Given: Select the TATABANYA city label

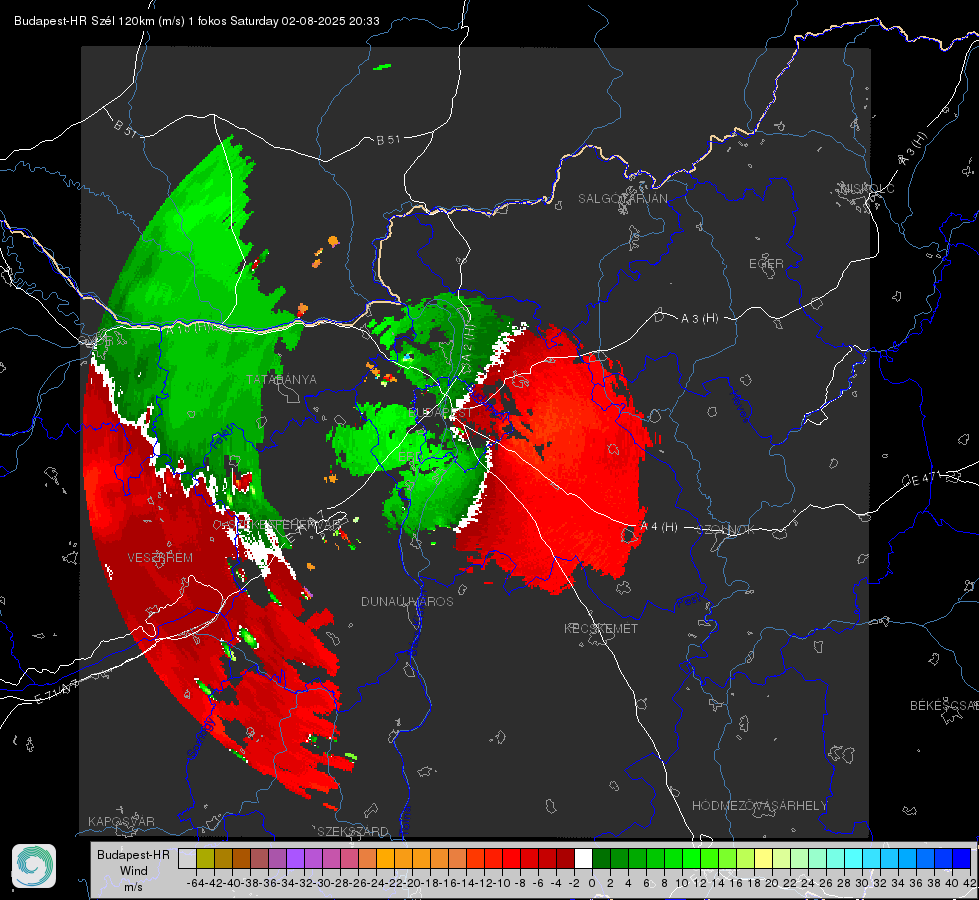Looking at the screenshot, I should click(282, 379).
